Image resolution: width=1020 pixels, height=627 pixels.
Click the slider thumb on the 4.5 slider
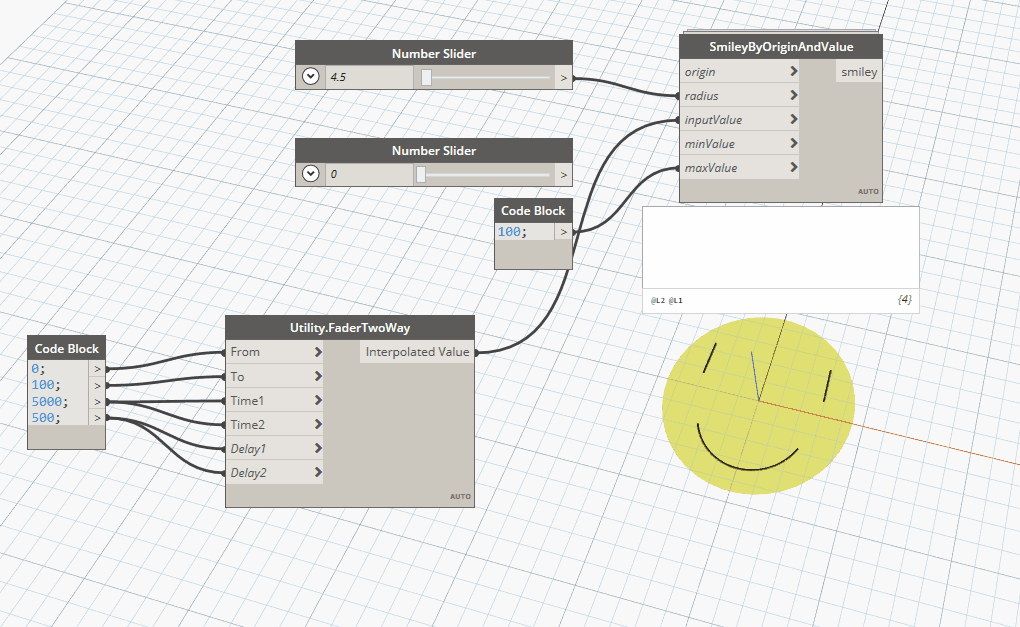[x=426, y=77]
